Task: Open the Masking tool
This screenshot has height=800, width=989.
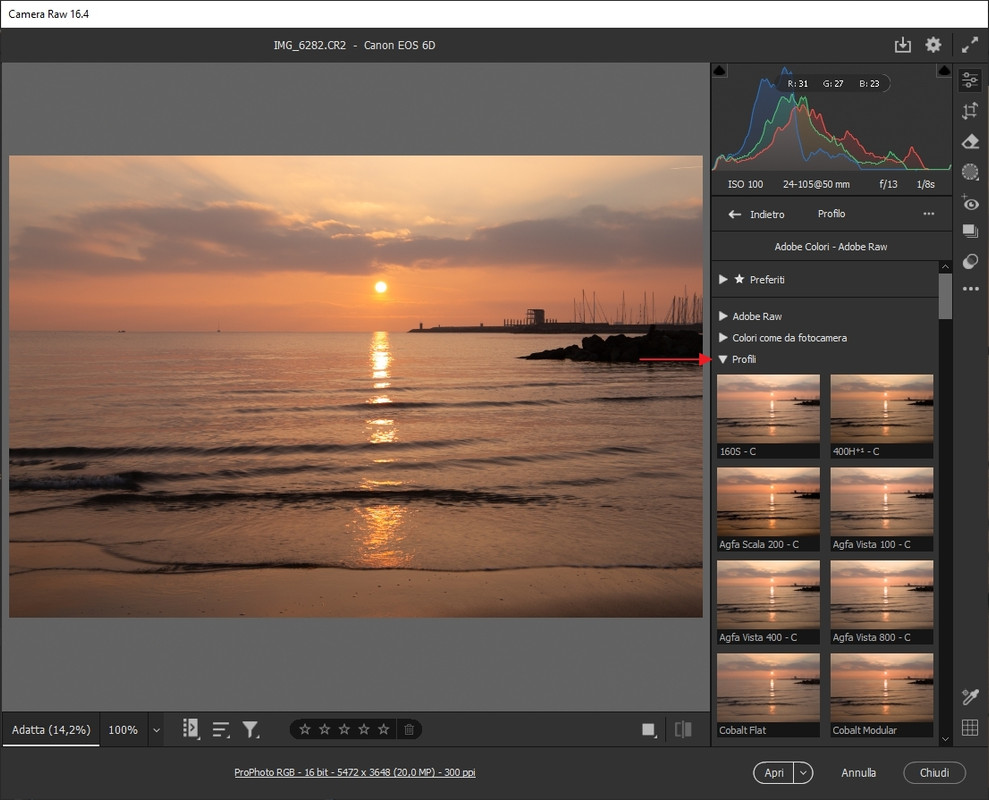Action: point(969,171)
